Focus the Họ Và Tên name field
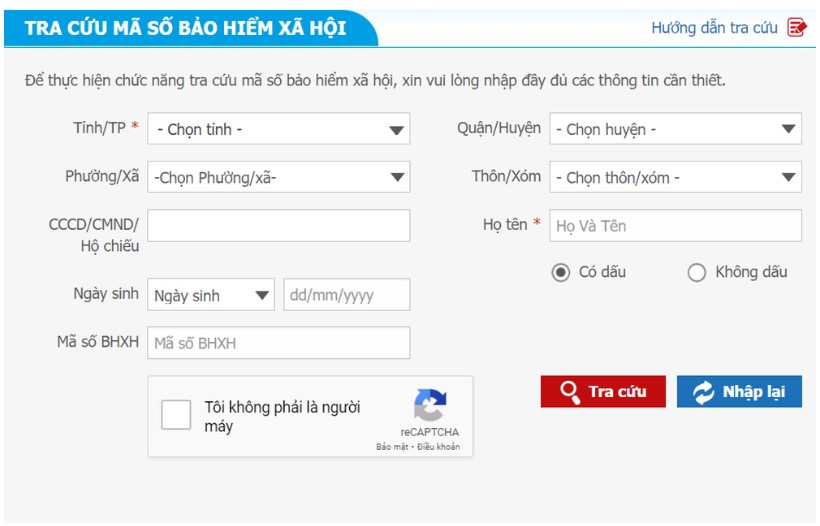820x526 pixels. pos(675,226)
